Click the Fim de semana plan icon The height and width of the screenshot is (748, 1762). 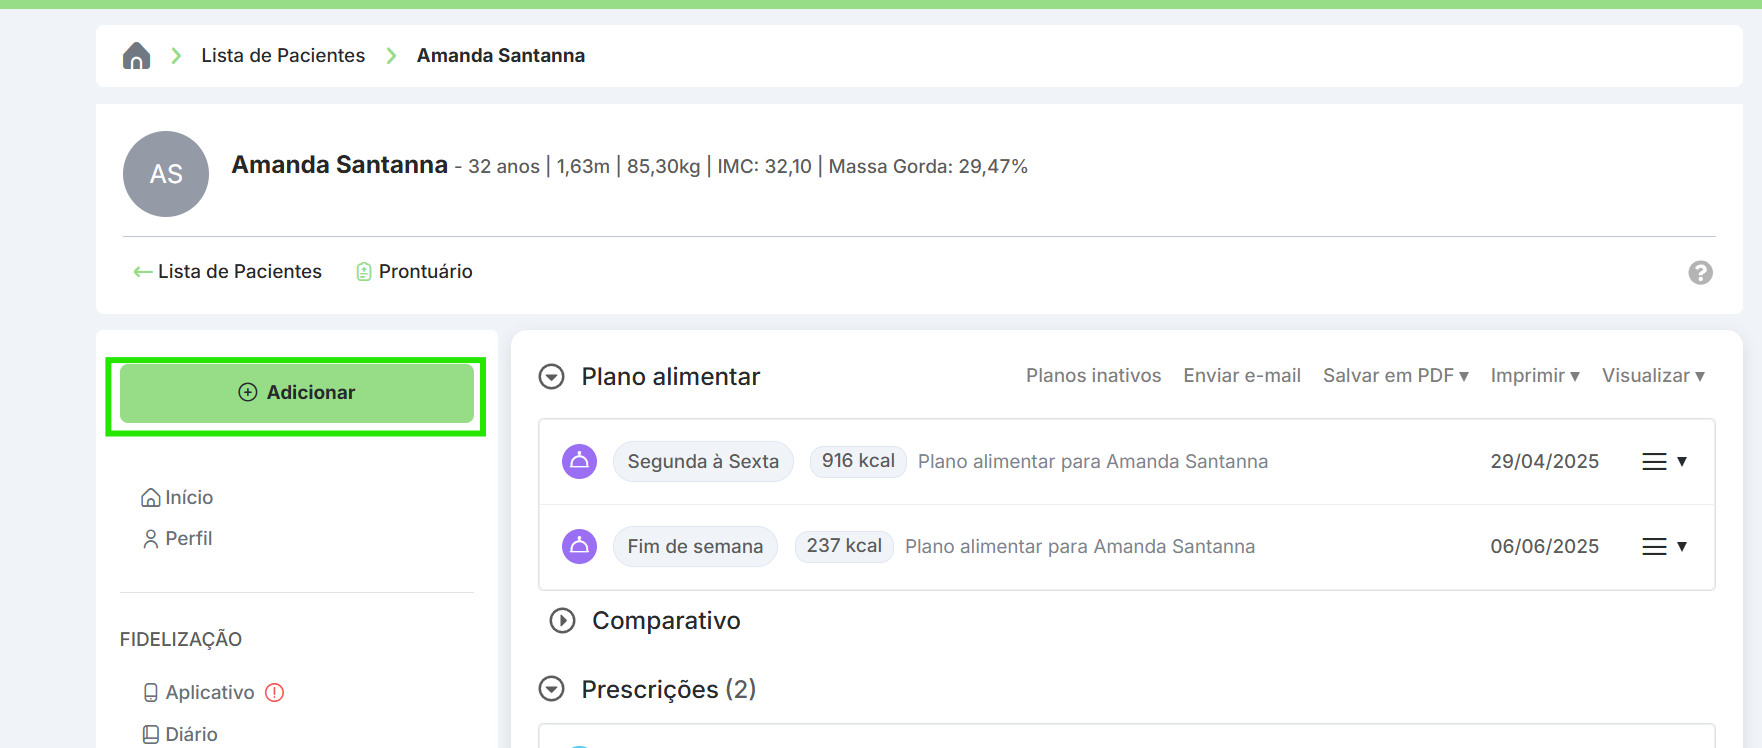coord(579,546)
